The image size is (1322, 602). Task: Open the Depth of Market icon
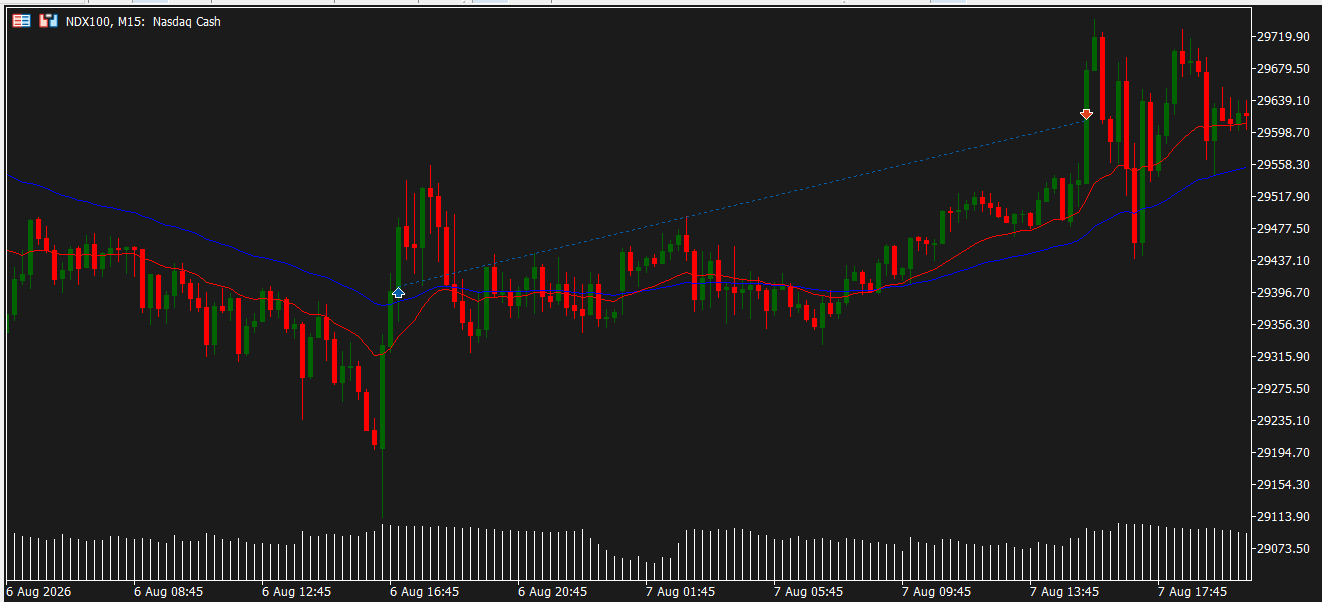point(48,21)
